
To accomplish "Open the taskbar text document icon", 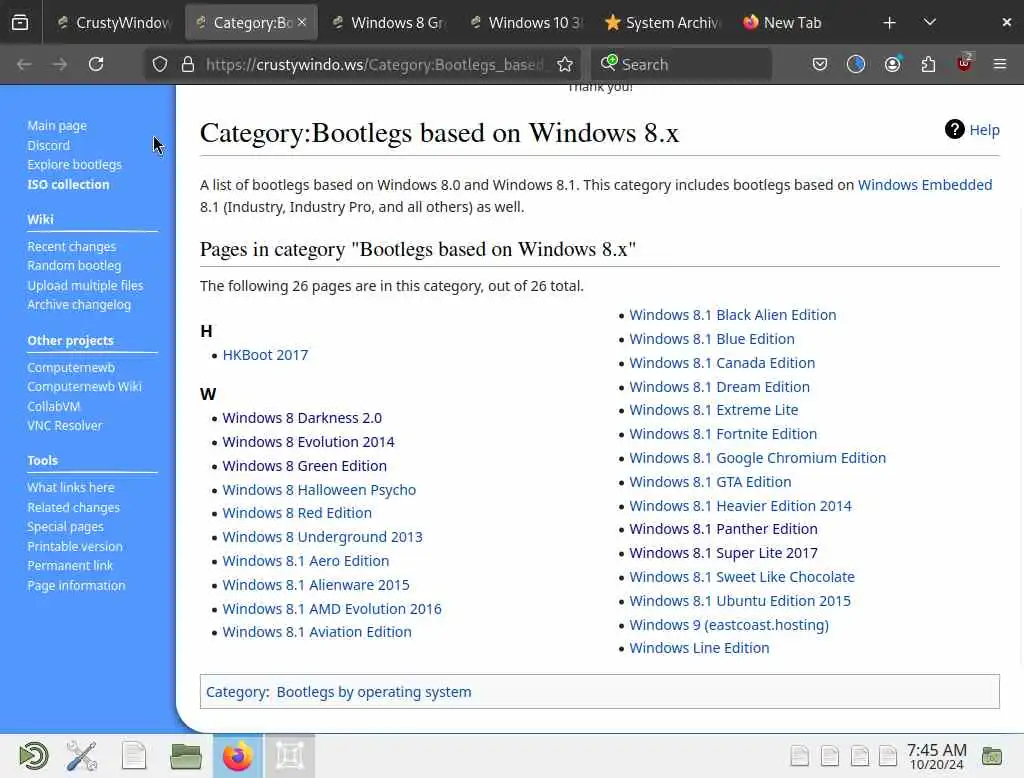I will point(134,756).
